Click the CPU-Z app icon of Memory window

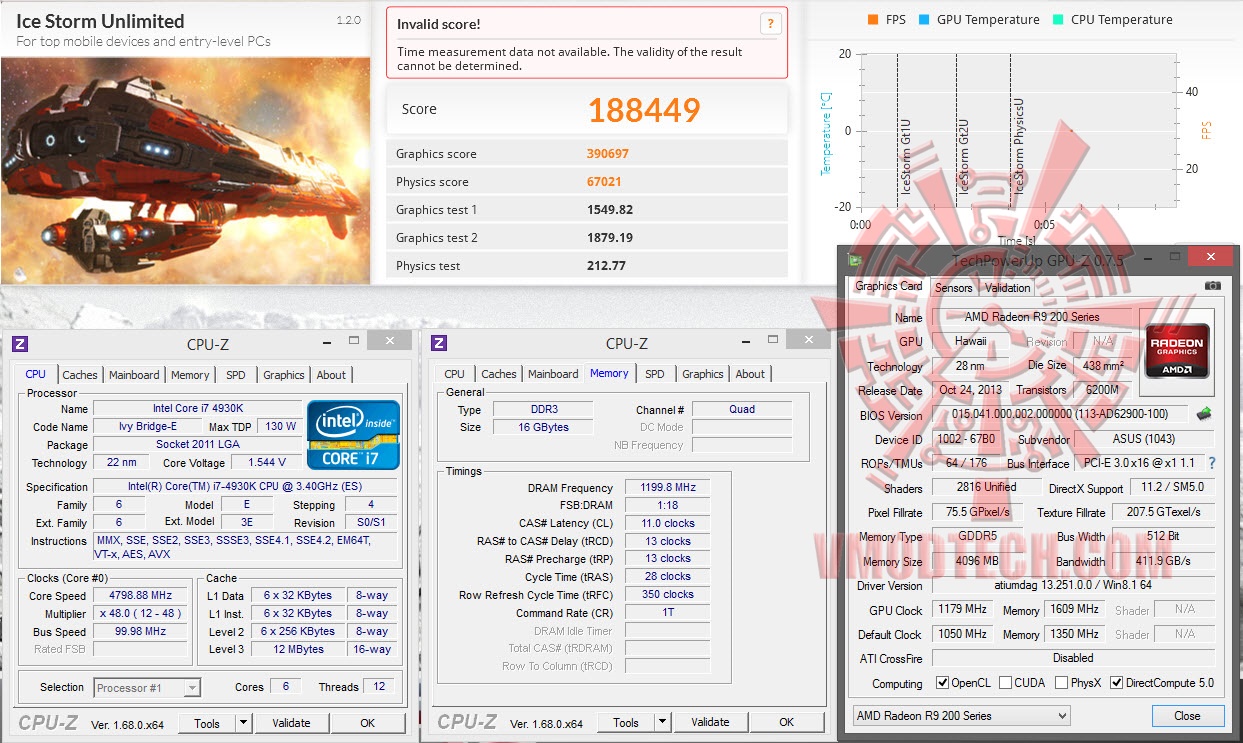439,343
